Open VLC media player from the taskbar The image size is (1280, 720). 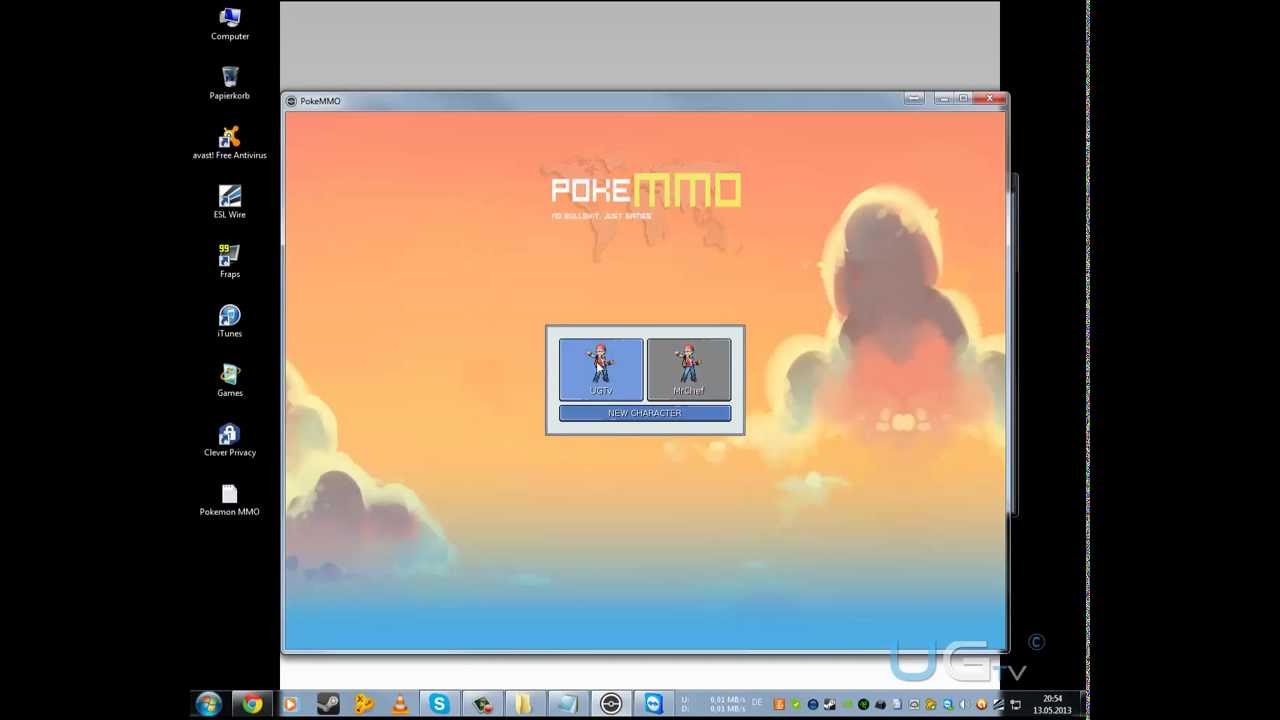(401, 704)
